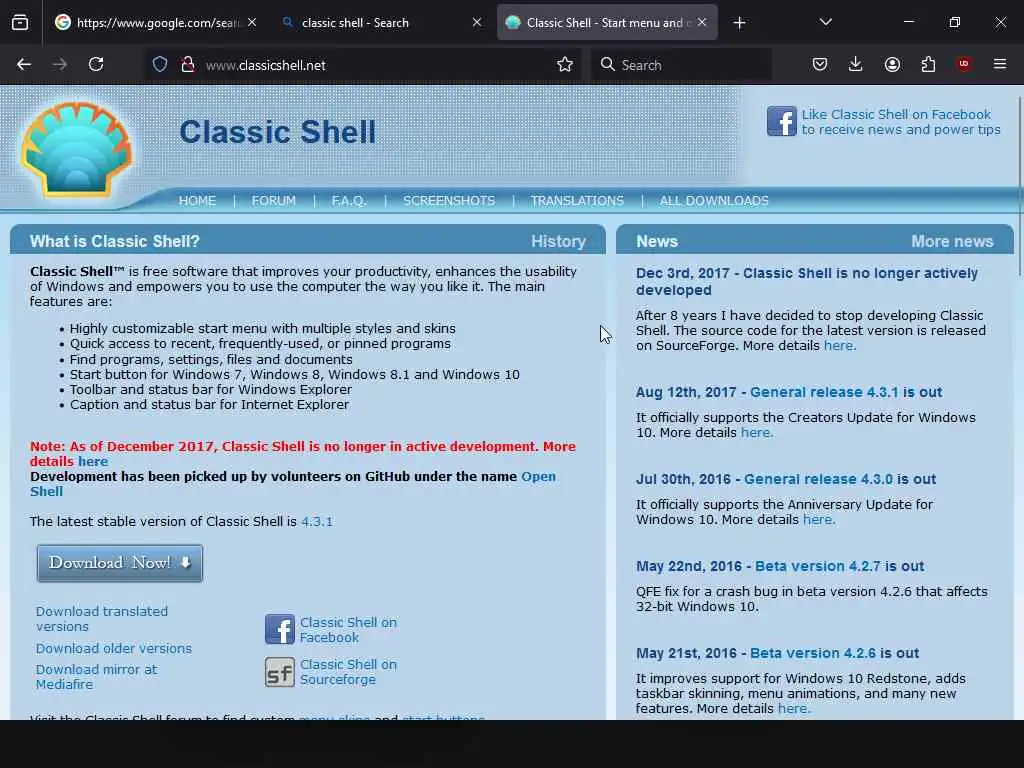The width and height of the screenshot is (1024, 768).
Task: Close the Google search tab
Action: point(252,22)
